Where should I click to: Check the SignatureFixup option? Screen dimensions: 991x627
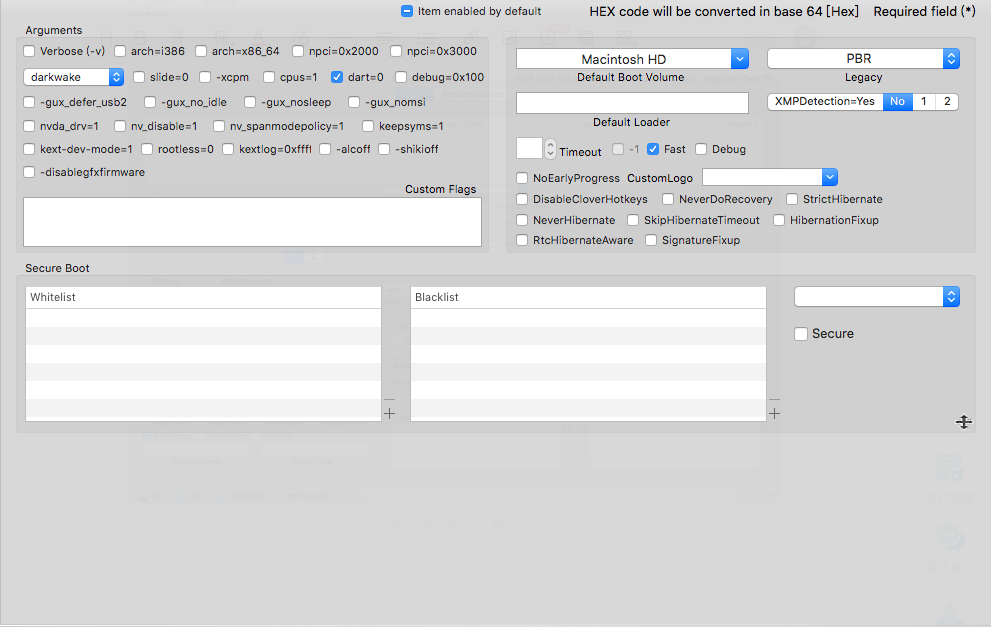pyautogui.click(x=651, y=240)
